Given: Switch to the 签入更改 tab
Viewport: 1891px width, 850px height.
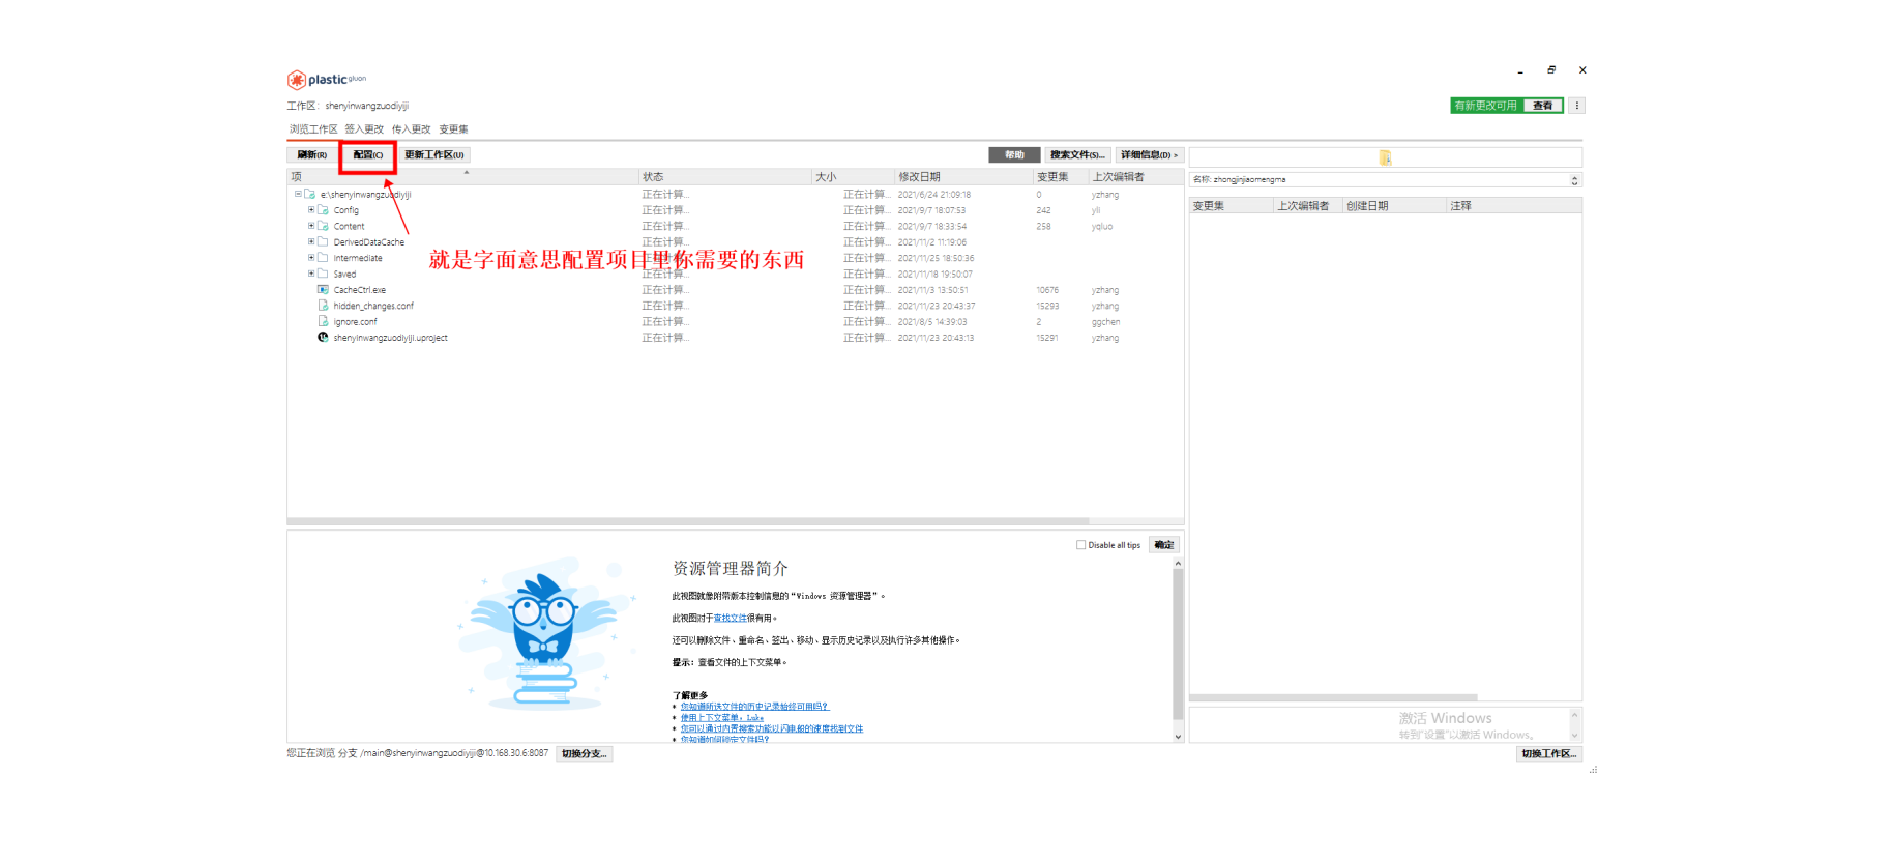Looking at the screenshot, I should 364,129.
